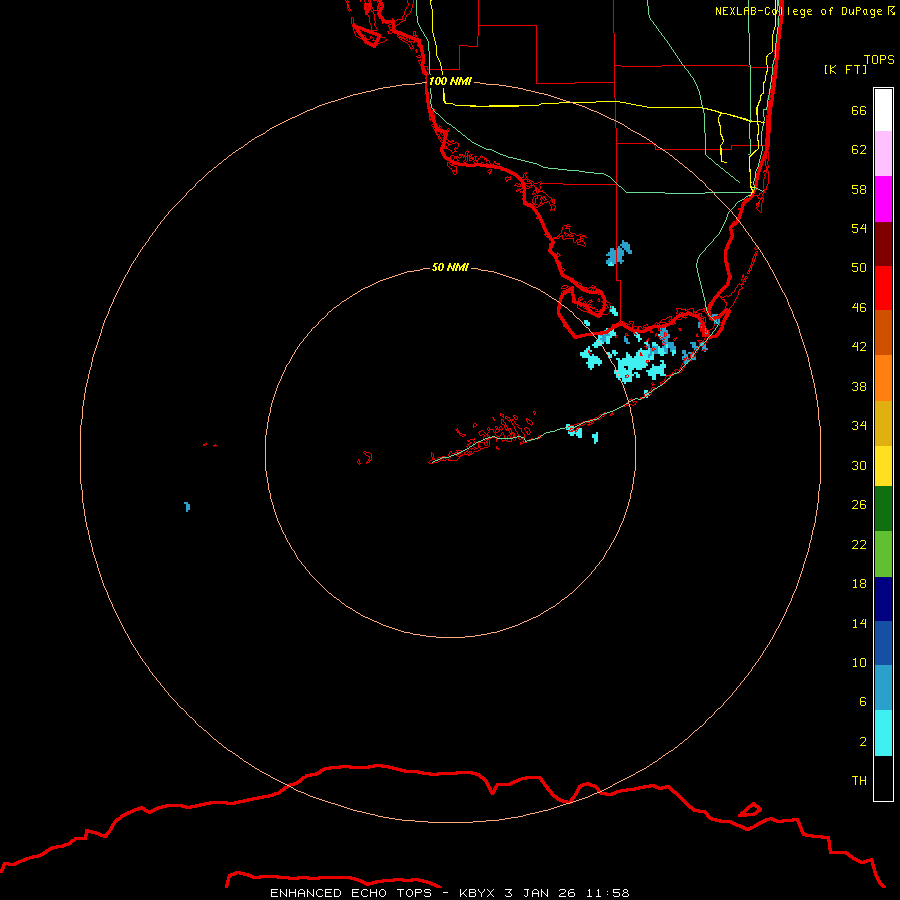Click the light green 26 legend swatch
The height and width of the screenshot is (900, 900).
coord(883,554)
